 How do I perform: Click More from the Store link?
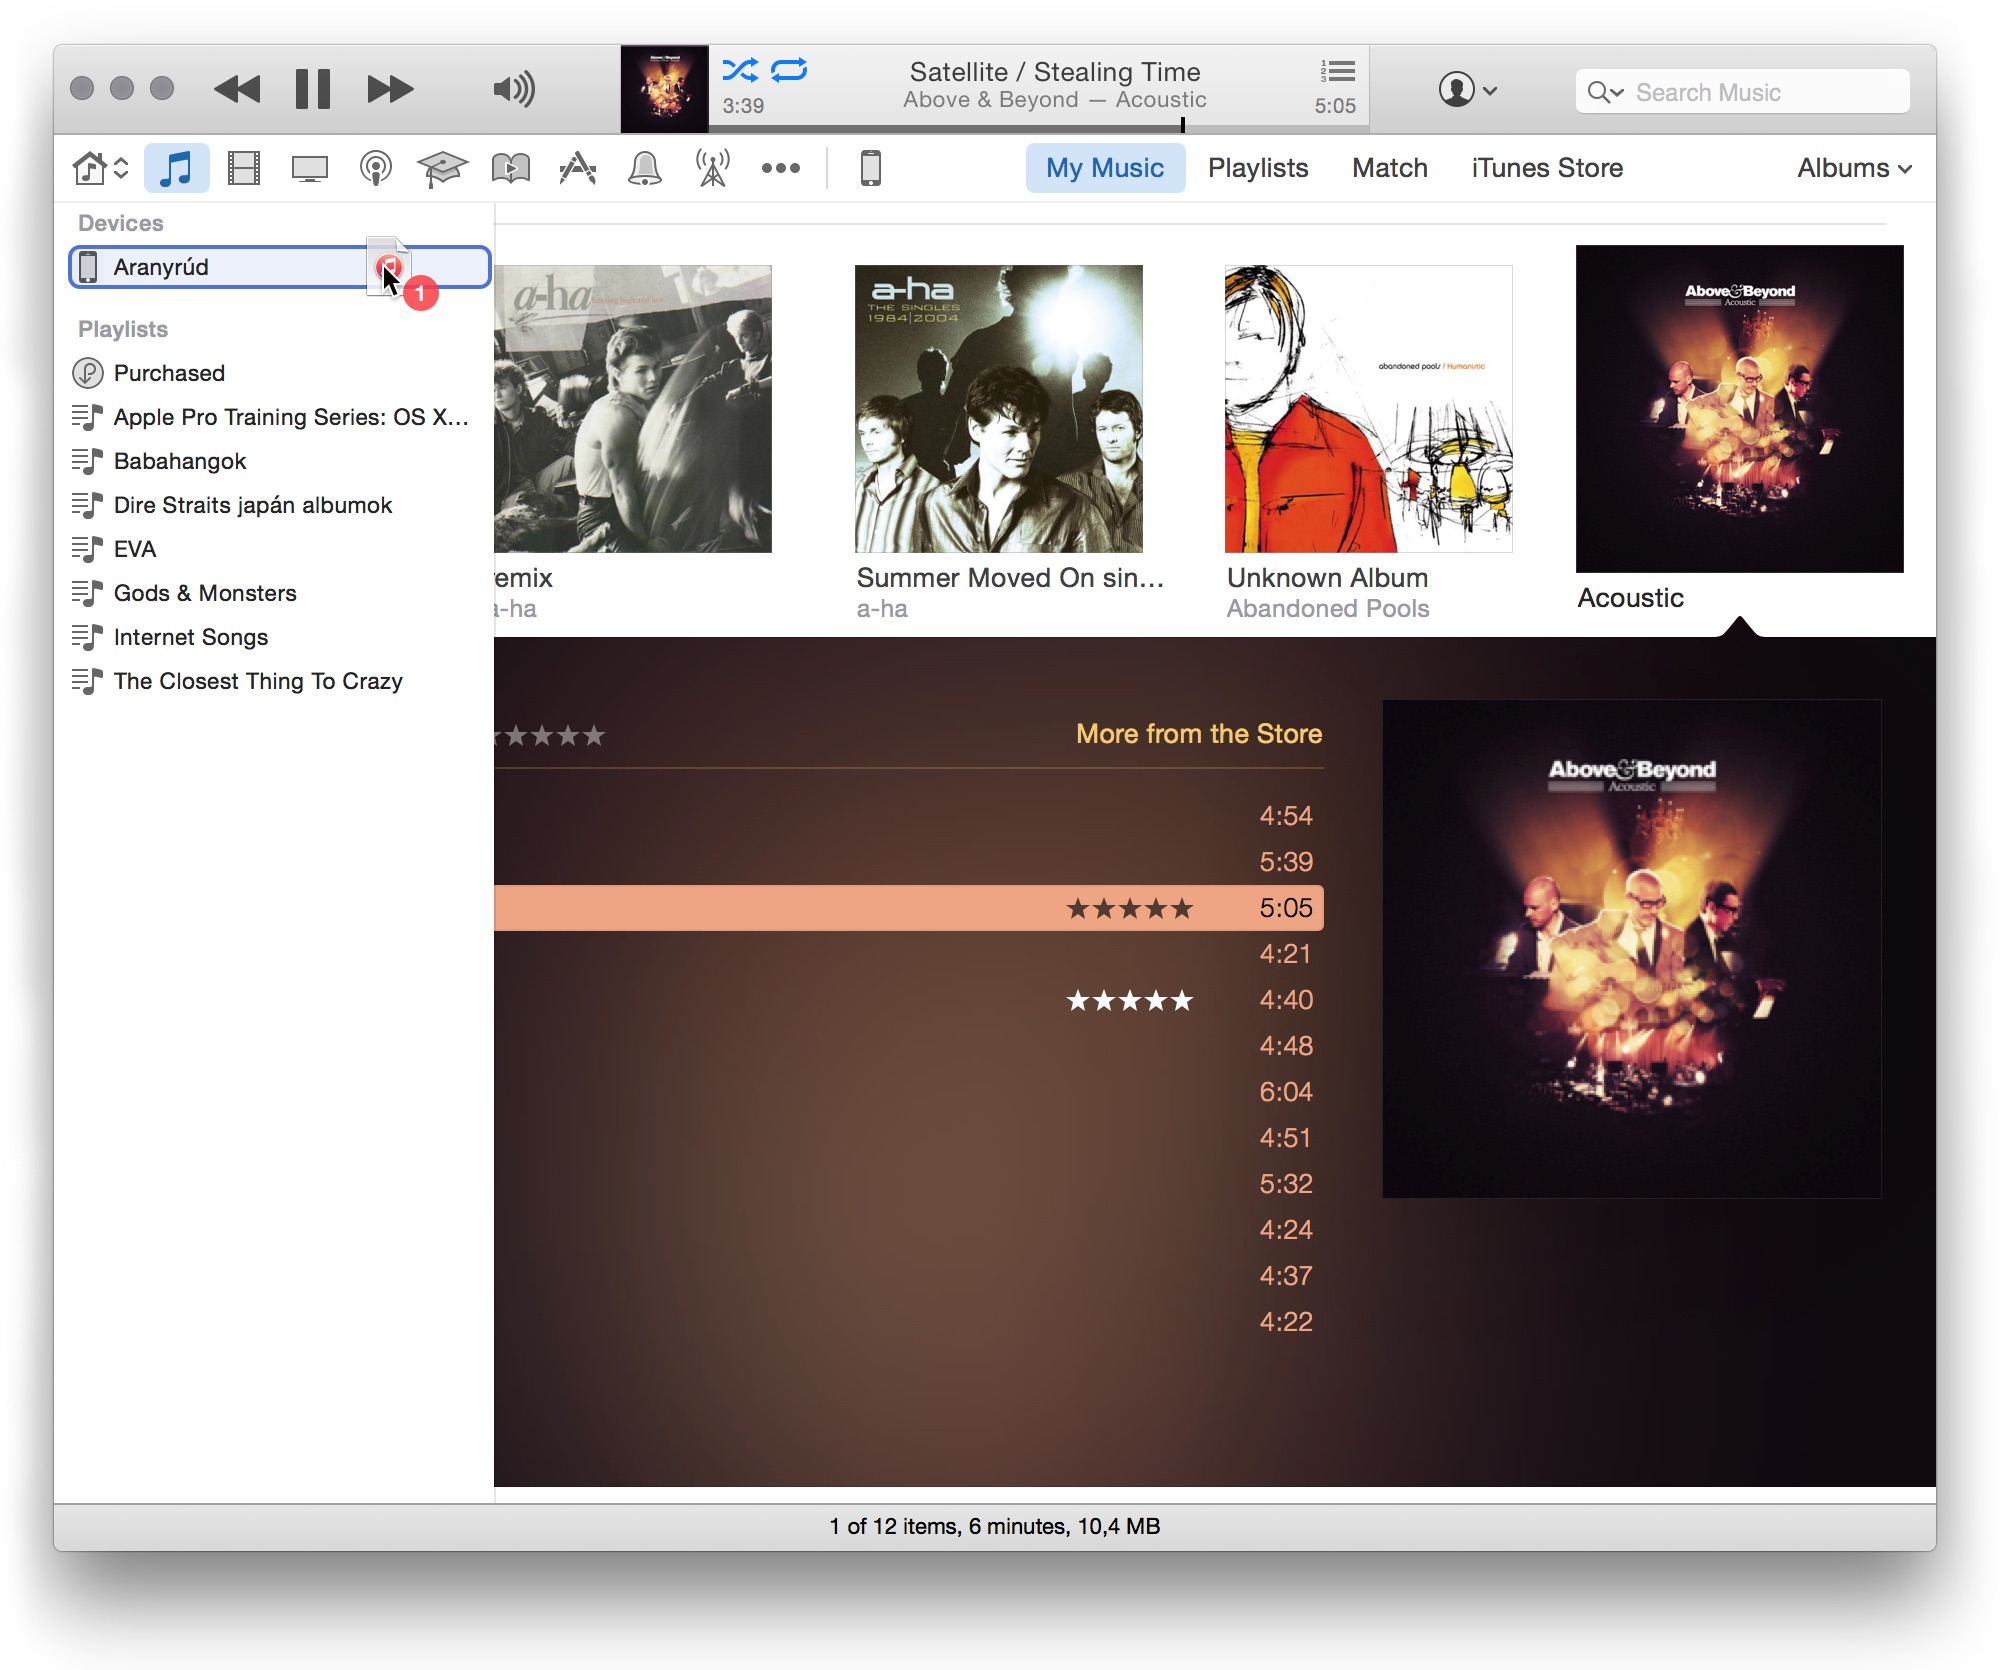tap(1199, 734)
